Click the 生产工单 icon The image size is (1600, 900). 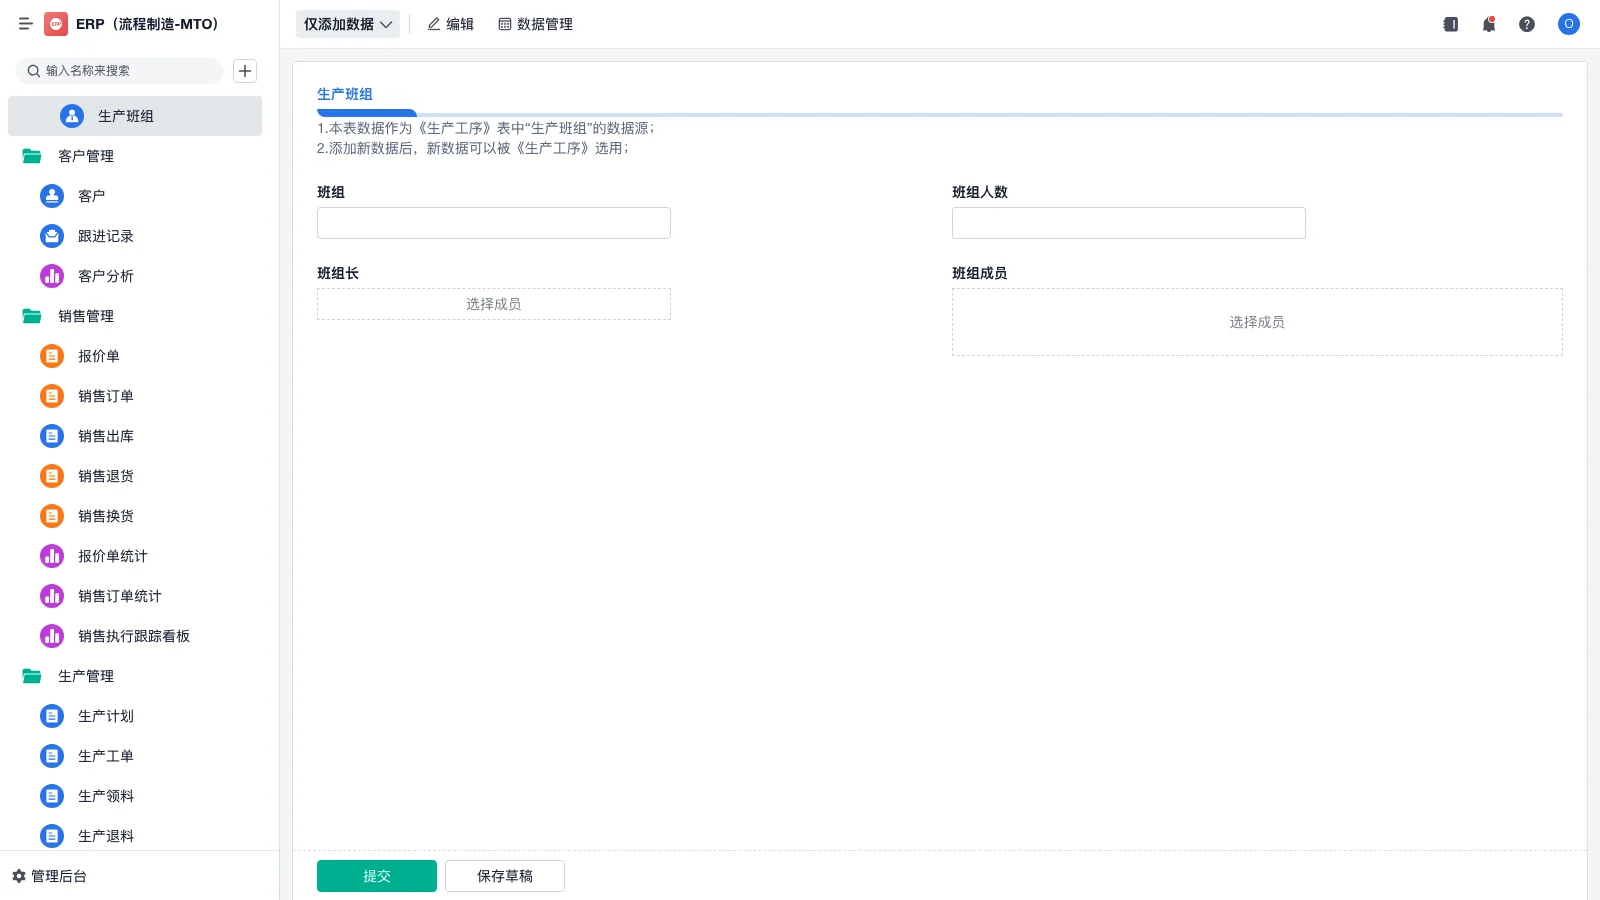[52, 756]
